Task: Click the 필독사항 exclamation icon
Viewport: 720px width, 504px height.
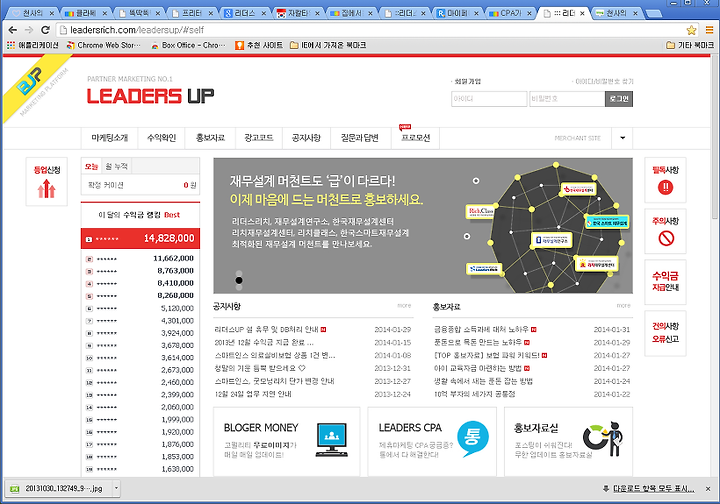Action: coord(665,187)
